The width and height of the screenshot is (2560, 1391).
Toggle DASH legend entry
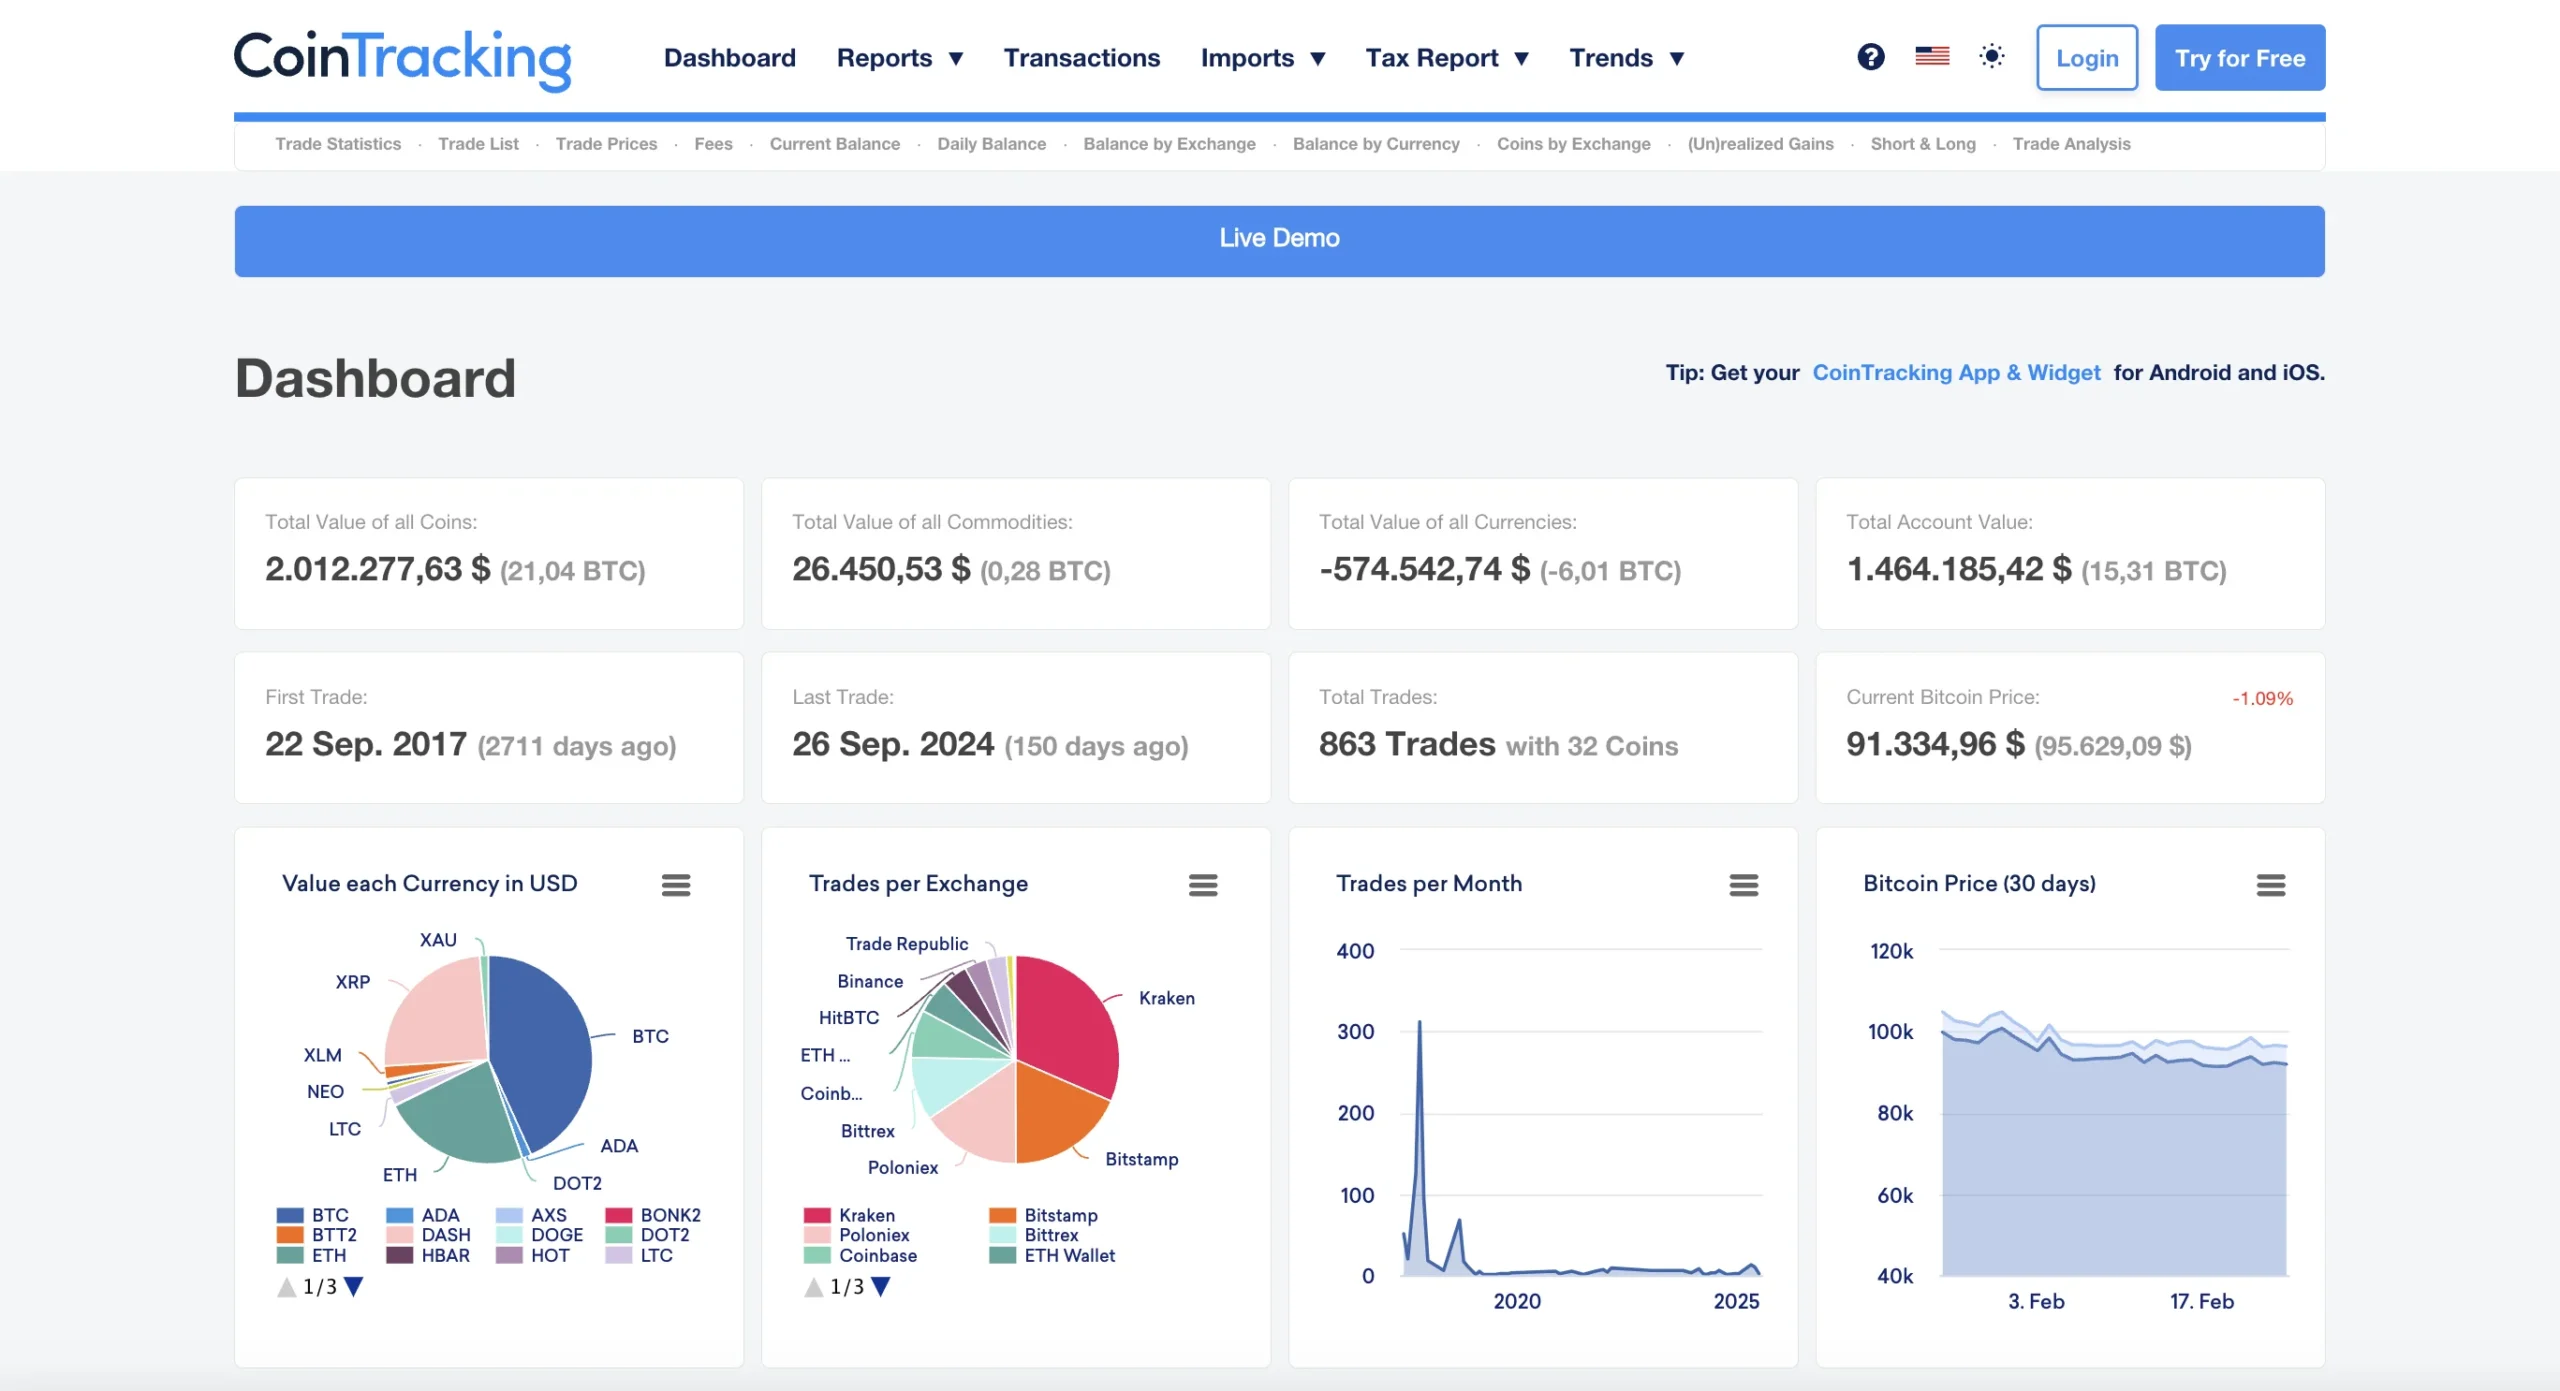coord(429,1235)
